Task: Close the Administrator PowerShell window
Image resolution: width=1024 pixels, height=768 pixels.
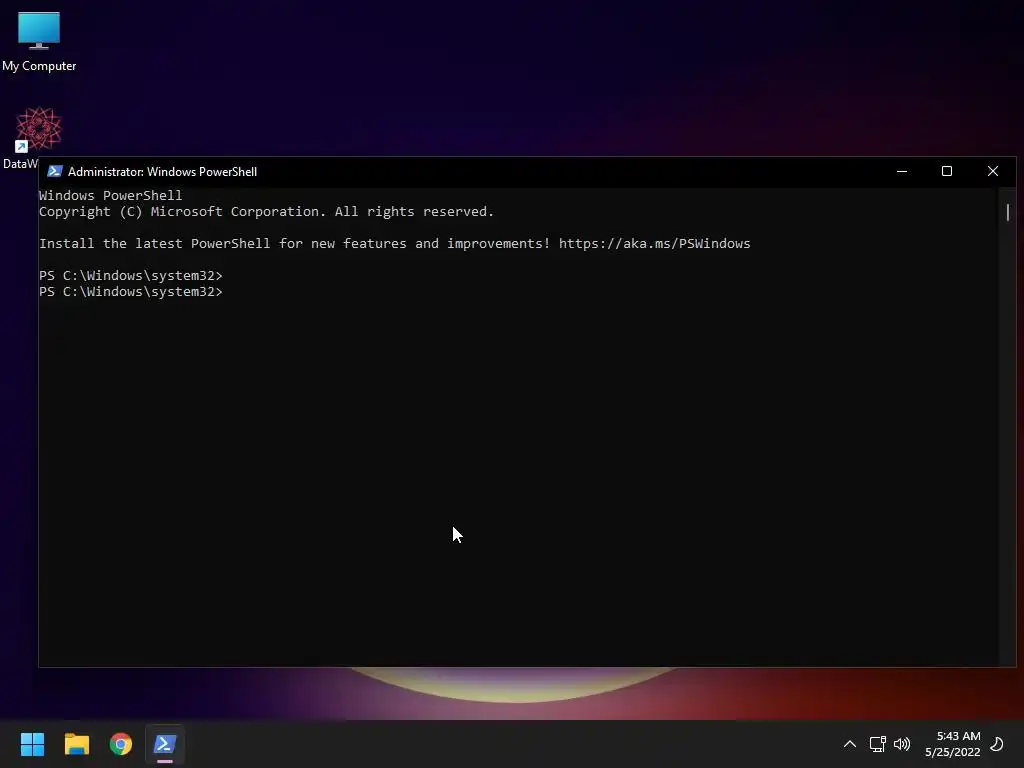Action: coord(993,172)
